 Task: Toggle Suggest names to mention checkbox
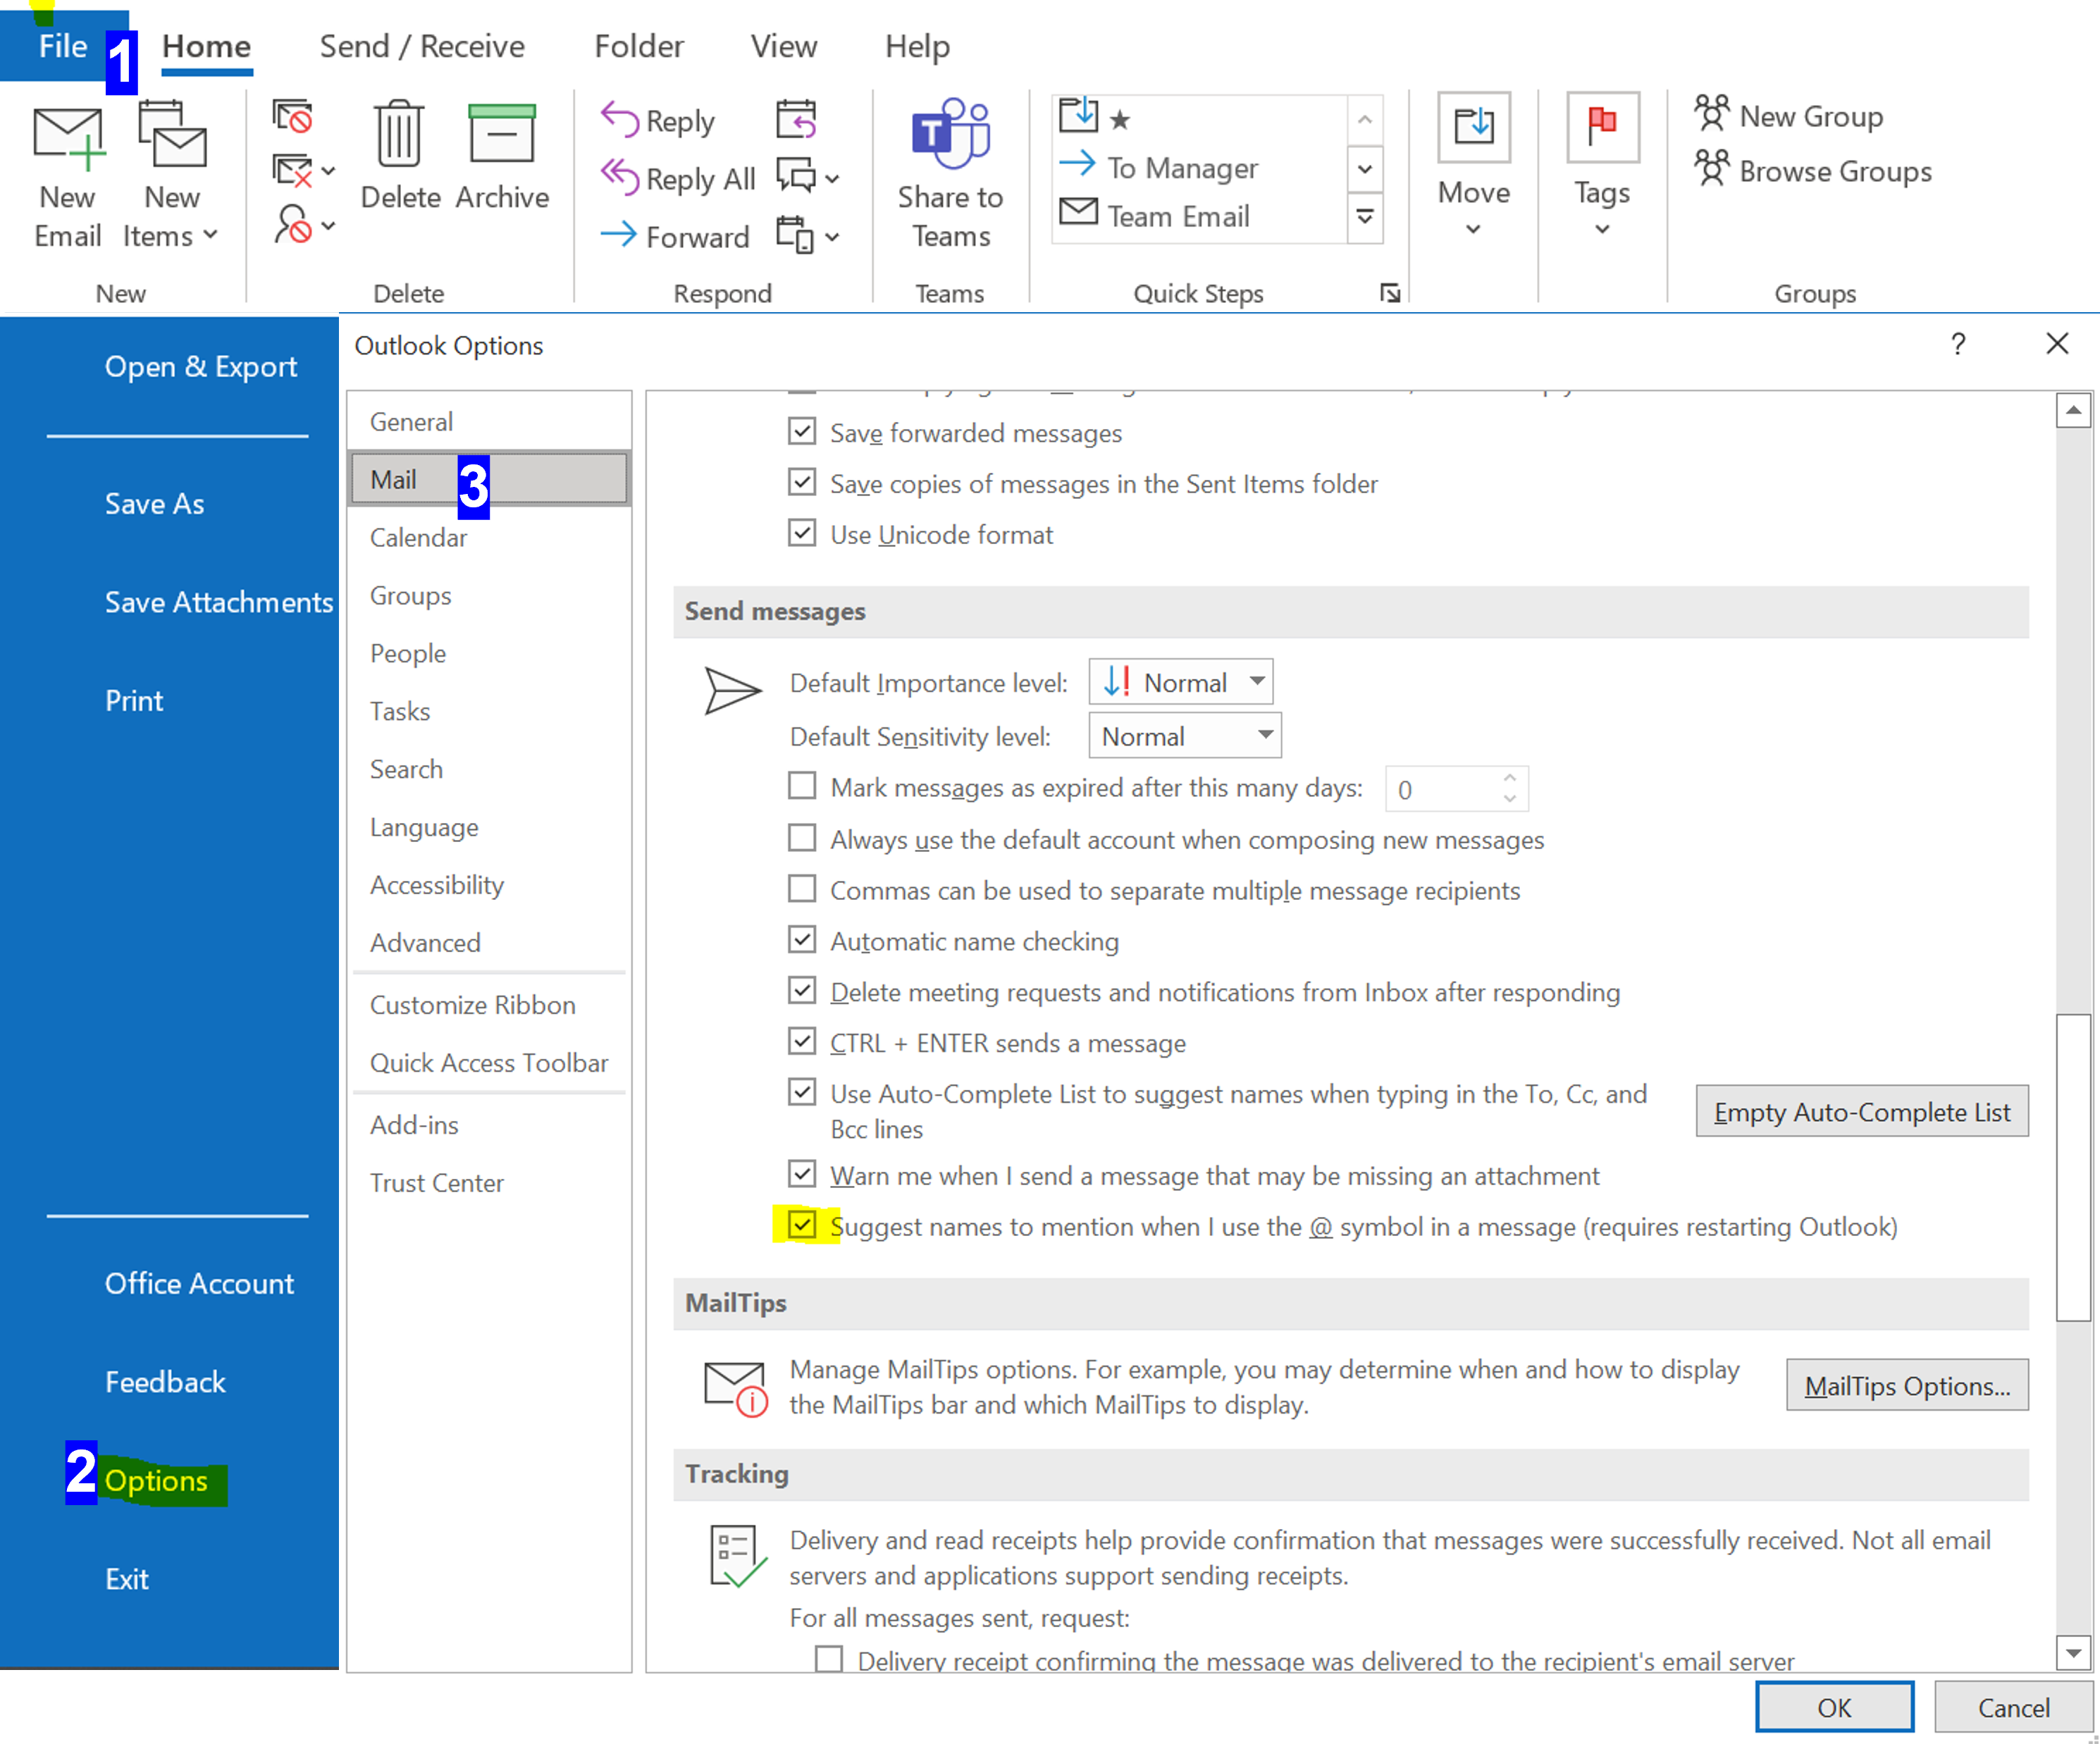click(802, 1225)
